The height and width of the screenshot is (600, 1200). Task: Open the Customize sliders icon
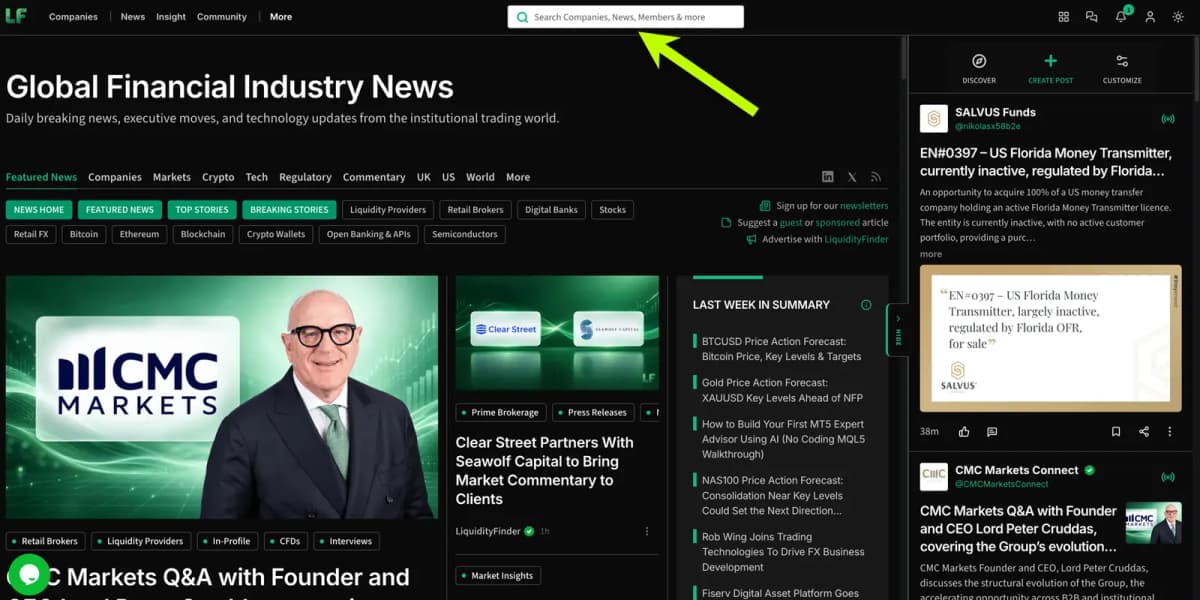pyautogui.click(x=1122, y=61)
